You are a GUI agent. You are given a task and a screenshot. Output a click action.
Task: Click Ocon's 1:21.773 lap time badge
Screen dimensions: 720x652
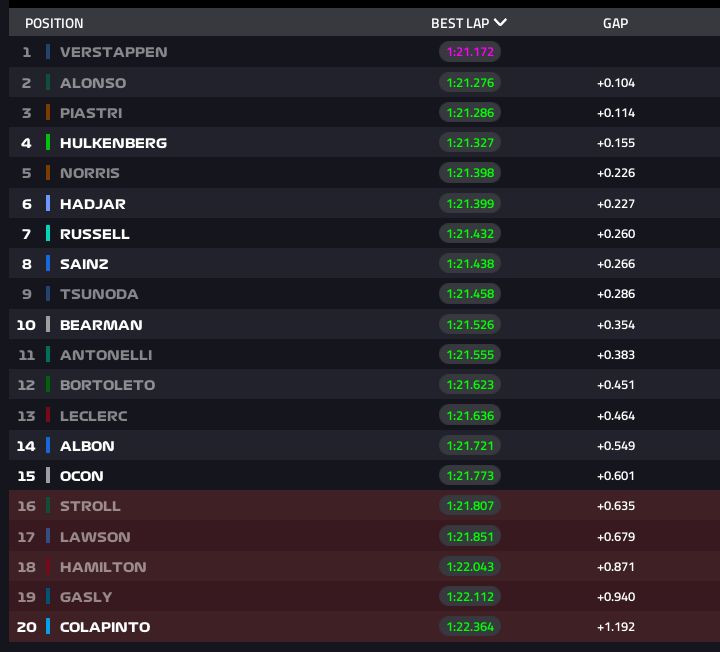coord(470,476)
